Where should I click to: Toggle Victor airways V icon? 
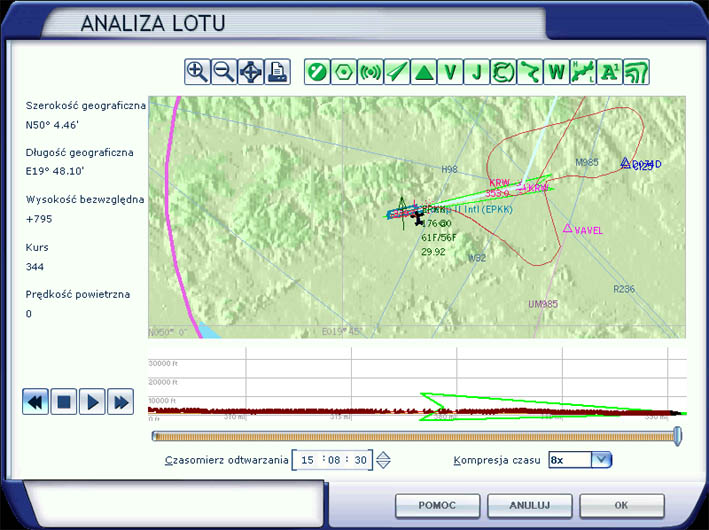coord(451,71)
